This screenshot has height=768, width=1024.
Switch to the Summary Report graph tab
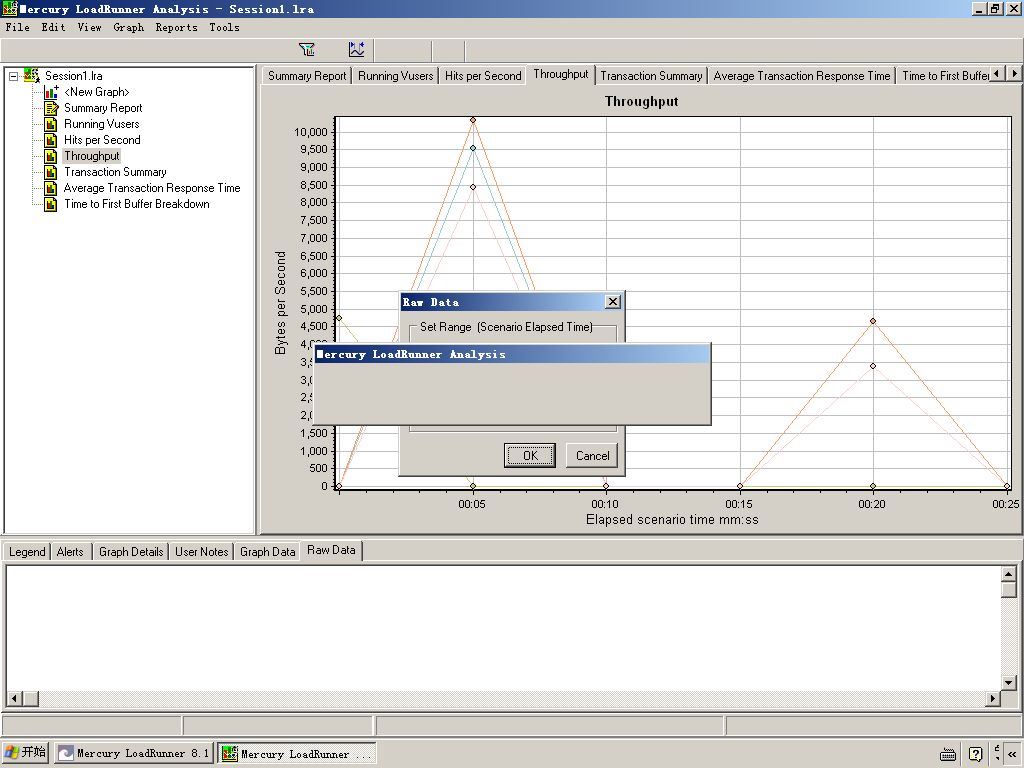[x=307, y=76]
